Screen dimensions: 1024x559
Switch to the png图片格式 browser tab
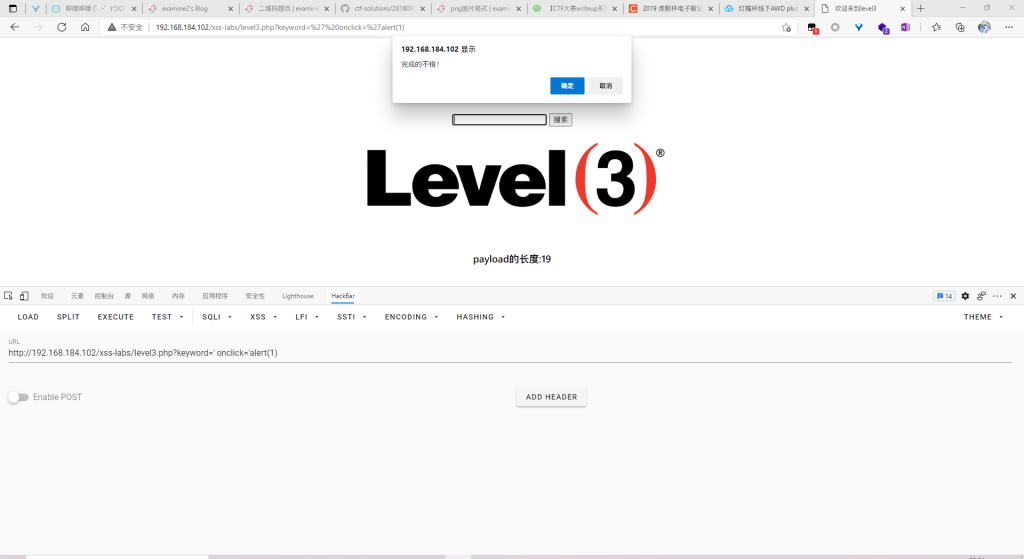(479, 8)
